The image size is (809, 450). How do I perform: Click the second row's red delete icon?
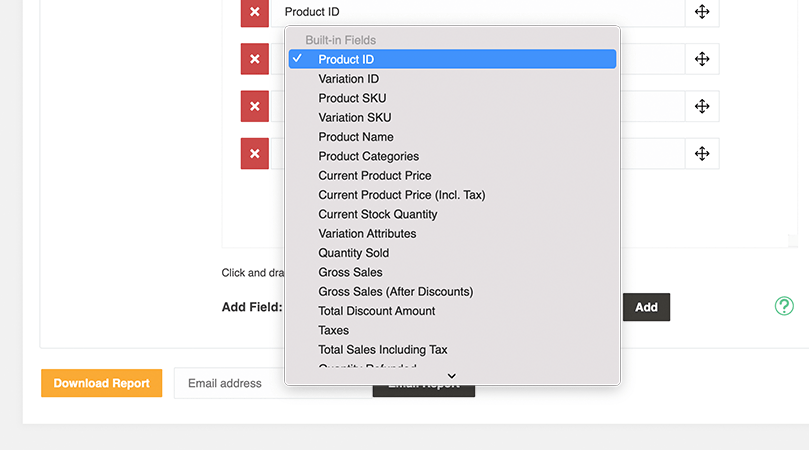pos(254,59)
